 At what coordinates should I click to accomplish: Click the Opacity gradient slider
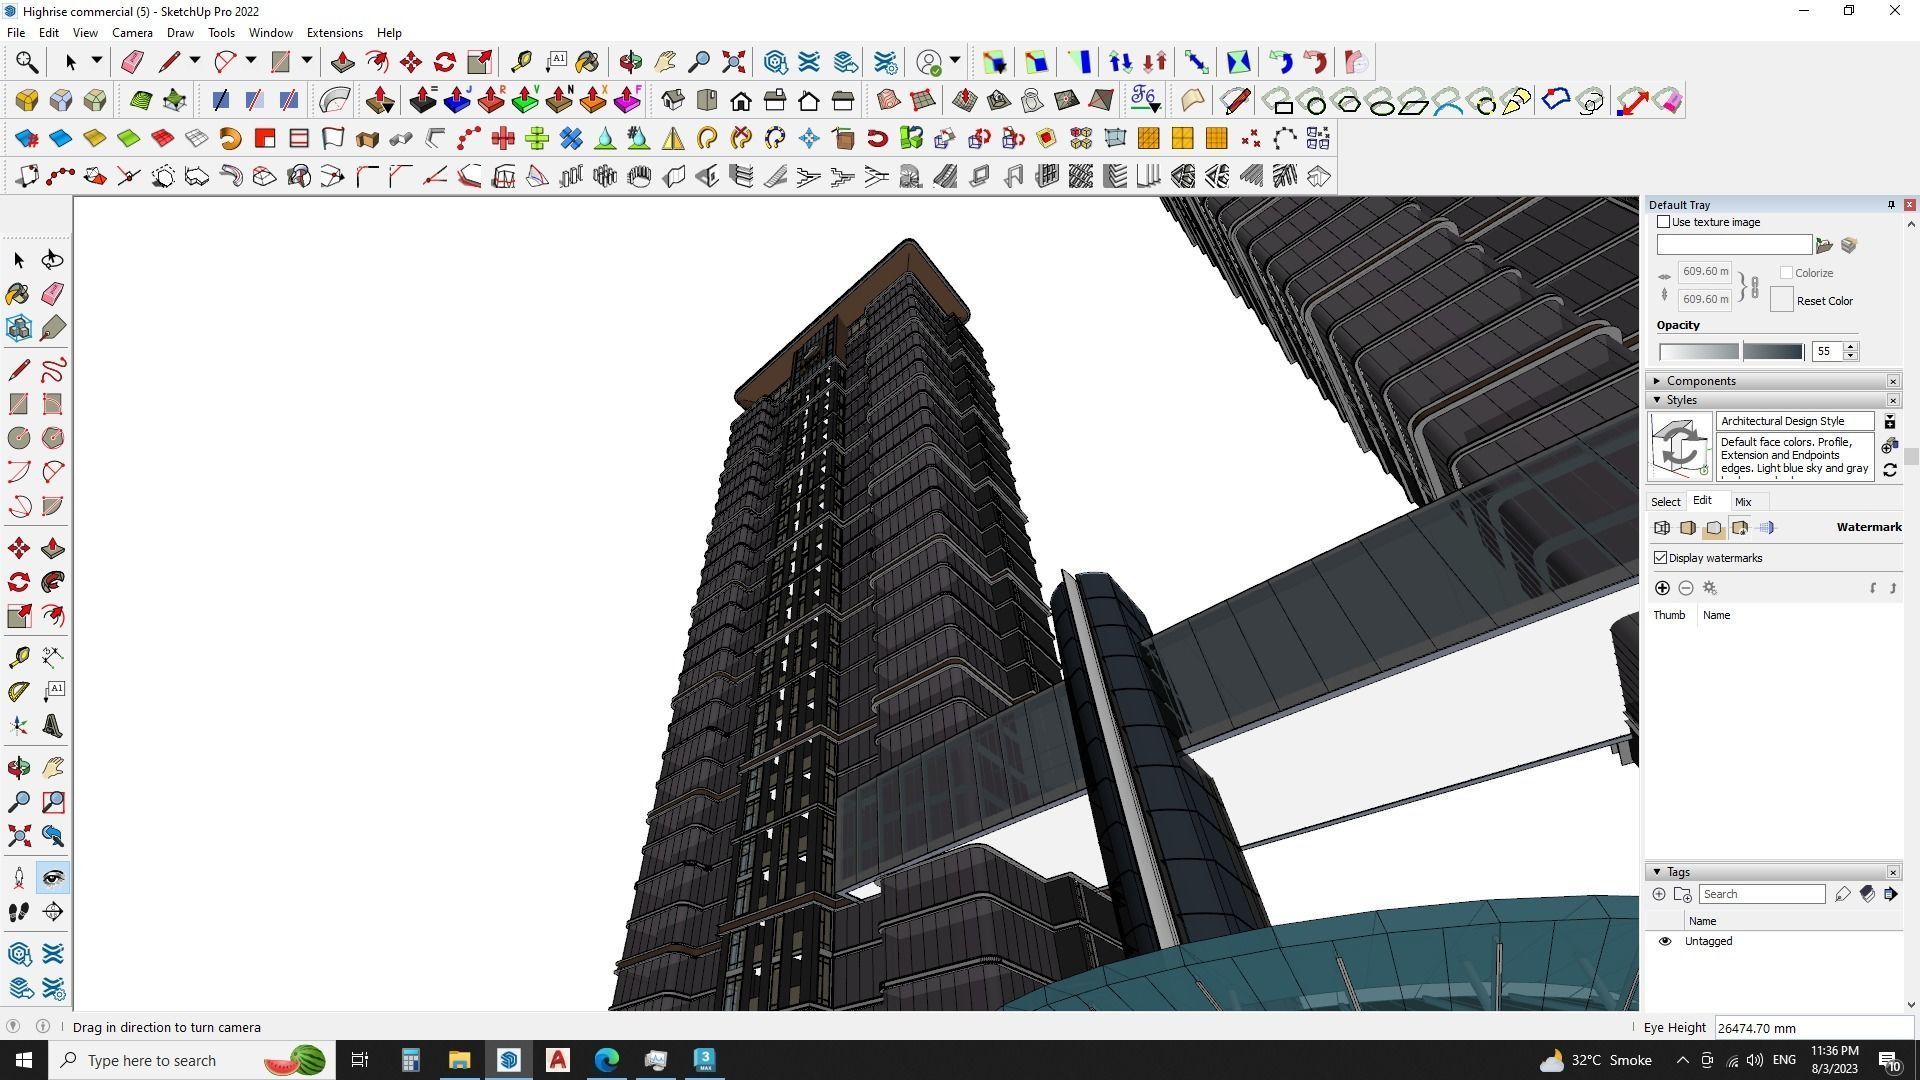pyautogui.click(x=1731, y=351)
